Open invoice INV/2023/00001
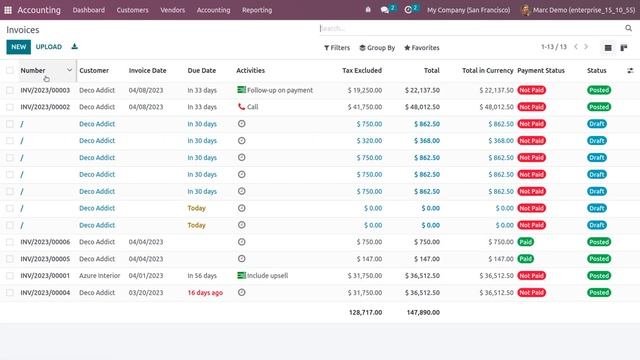640x360 pixels. pyautogui.click(x=45, y=276)
